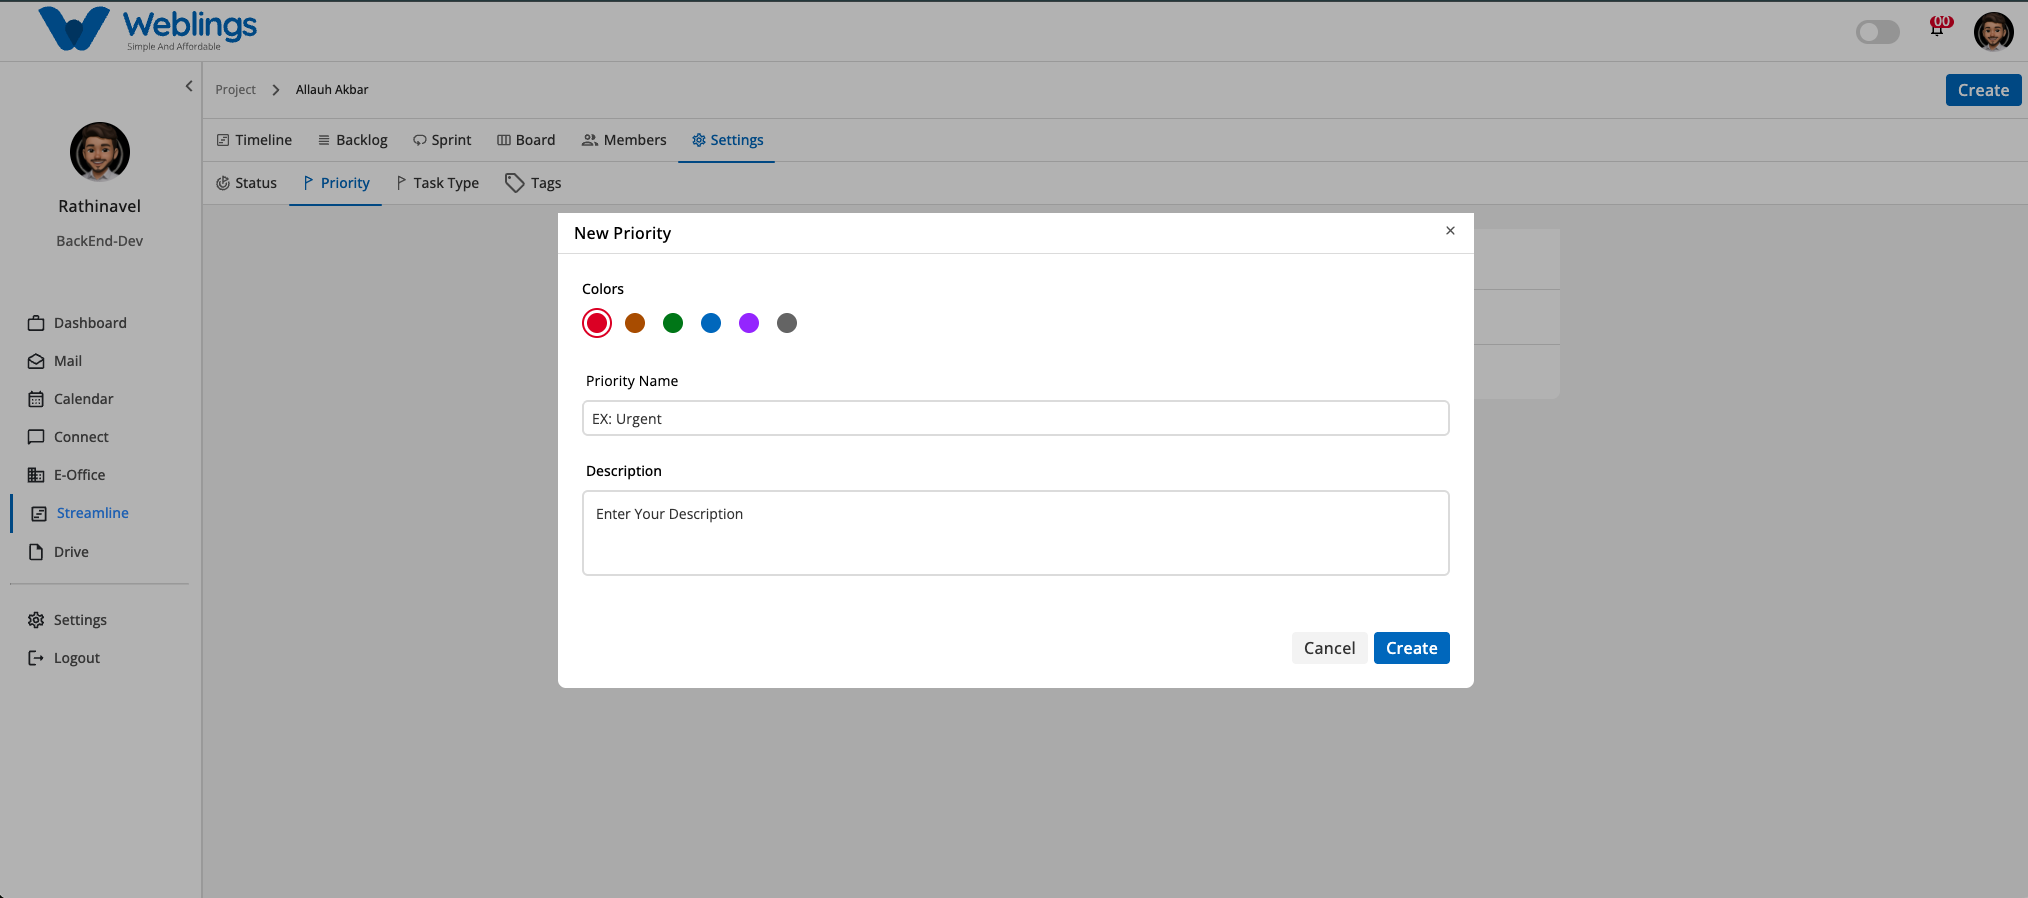Image resolution: width=2028 pixels, height=898 pixels.
Task: Pick the purple color swatch
Action: point(749,323)
